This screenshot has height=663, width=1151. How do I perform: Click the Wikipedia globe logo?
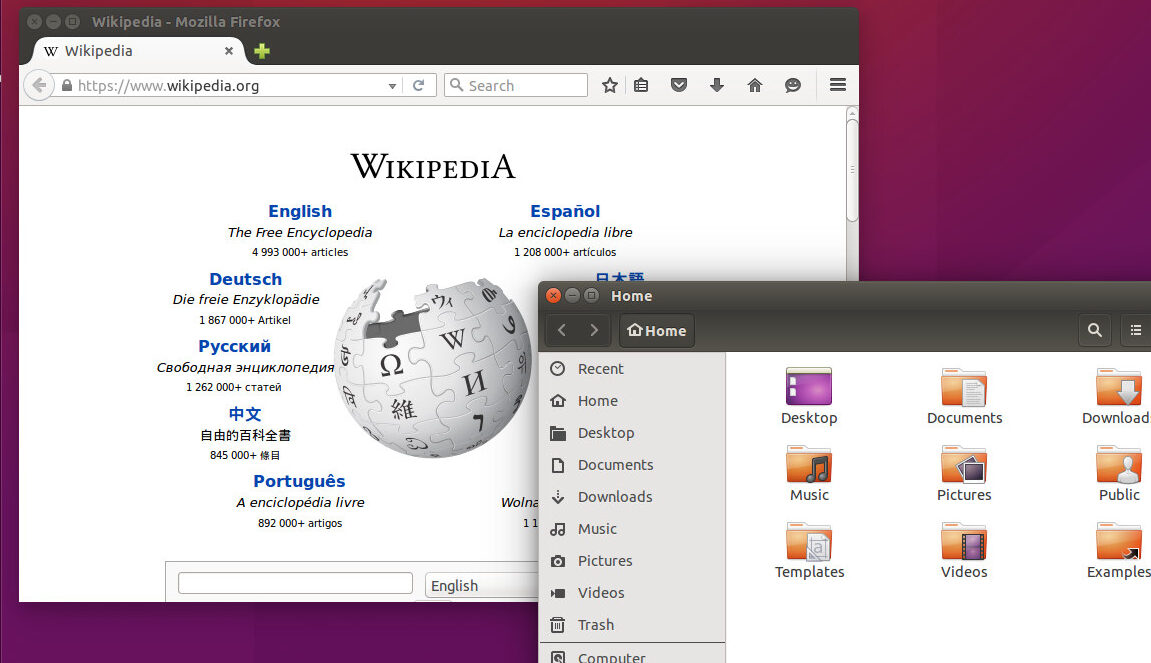[433, 367]
